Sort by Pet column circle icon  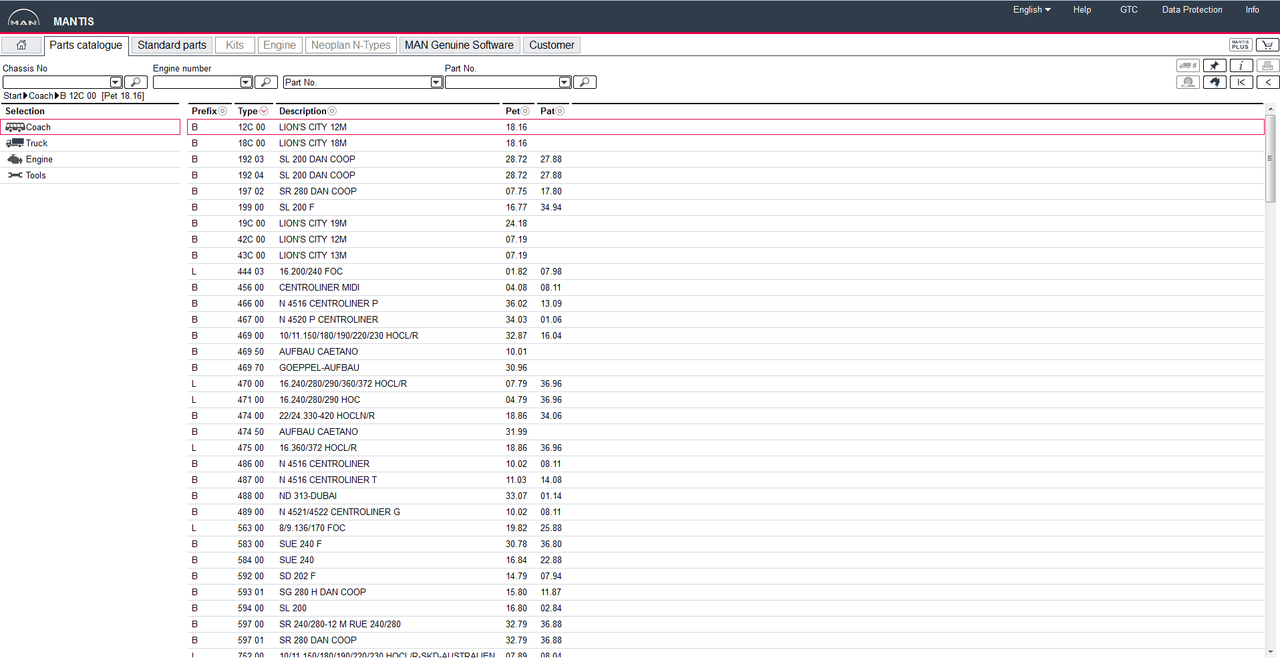click(526, 111)
